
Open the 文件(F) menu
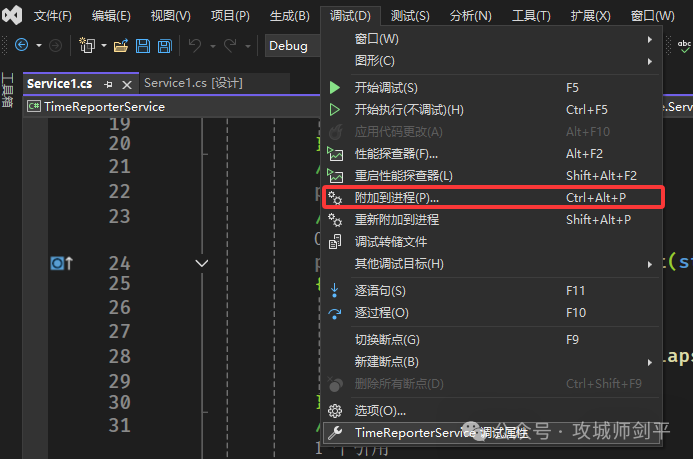point(53,16)
